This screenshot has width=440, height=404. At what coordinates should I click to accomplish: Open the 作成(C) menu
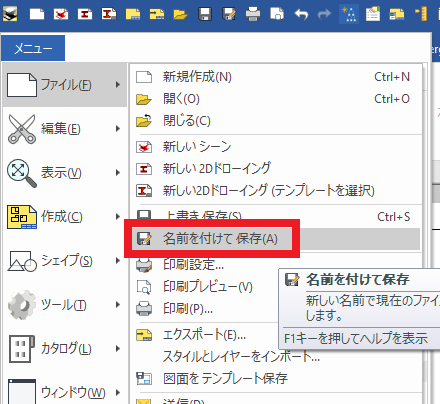point(65,217)
